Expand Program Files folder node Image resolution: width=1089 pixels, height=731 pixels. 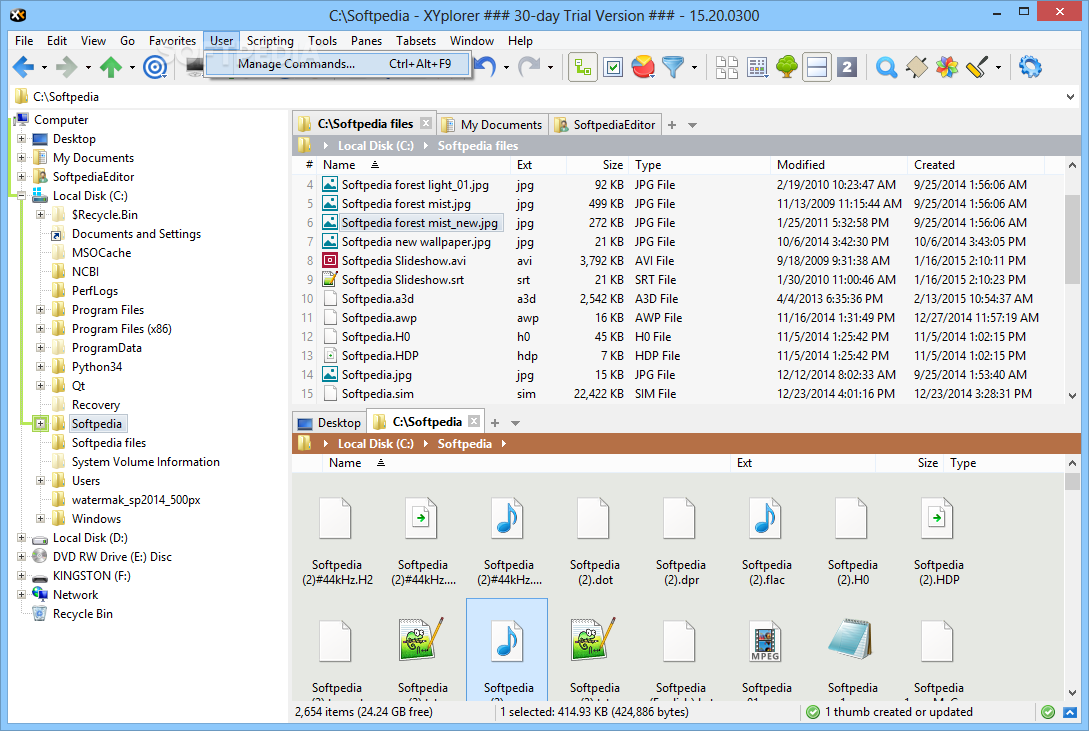tap(40, 310)
